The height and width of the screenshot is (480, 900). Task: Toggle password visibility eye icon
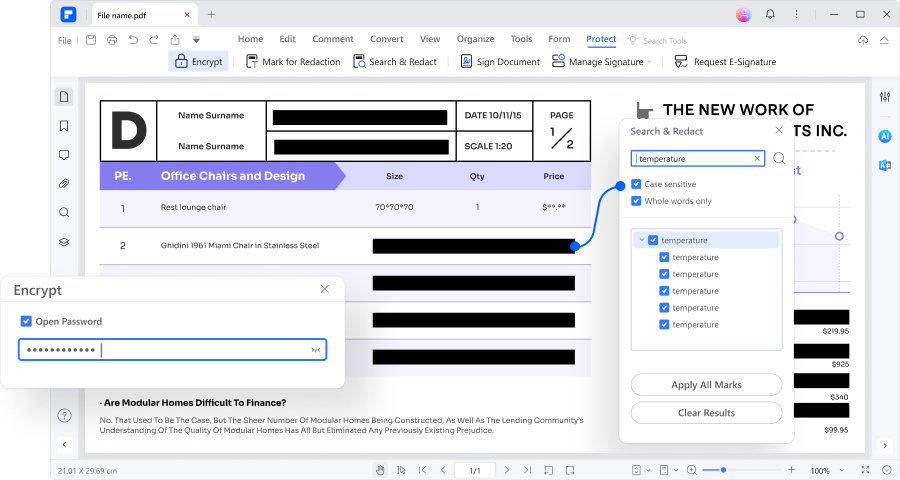coord(316,350)
